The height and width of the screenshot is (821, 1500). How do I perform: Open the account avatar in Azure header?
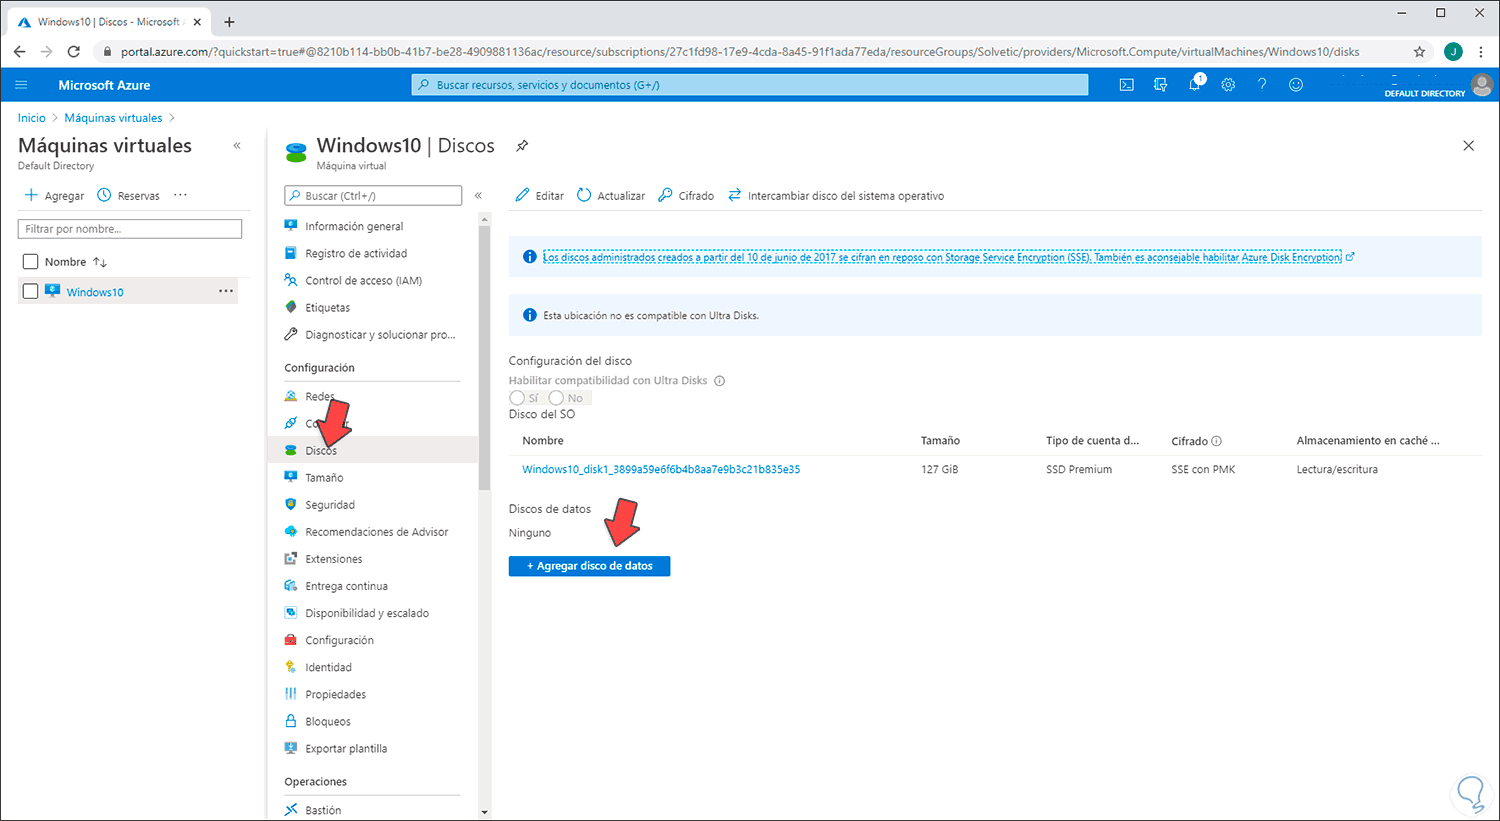pos(1483,85)
